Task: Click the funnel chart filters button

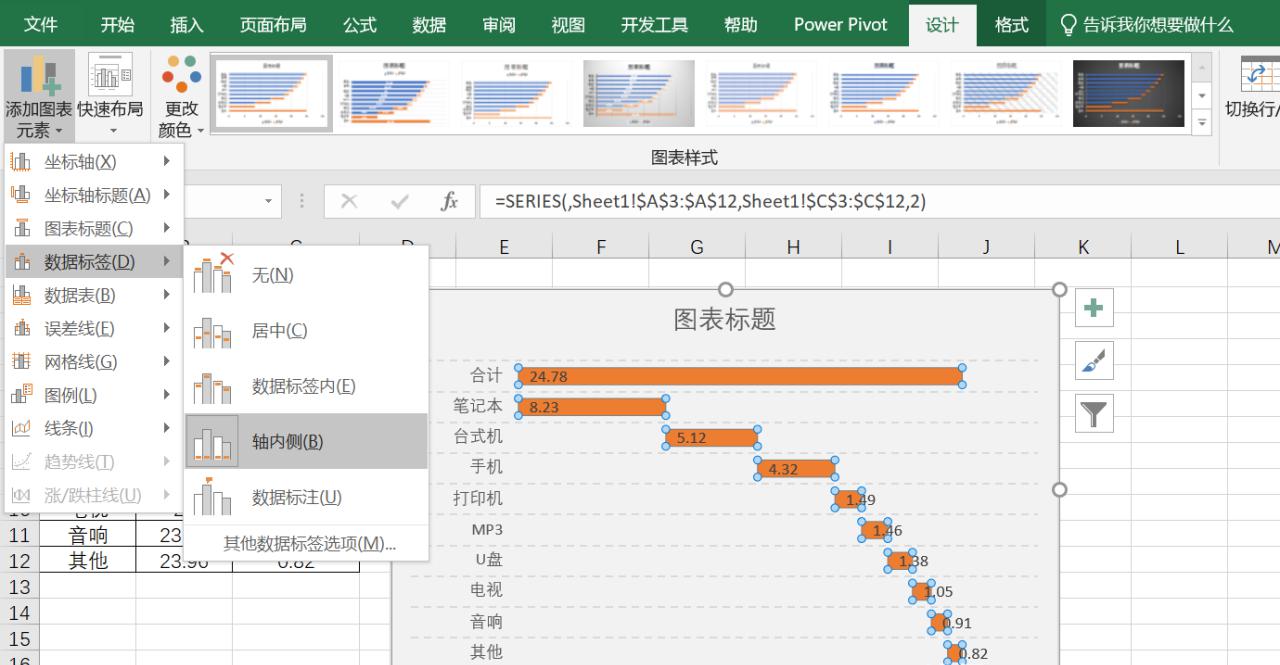Action: [1094, 412]
